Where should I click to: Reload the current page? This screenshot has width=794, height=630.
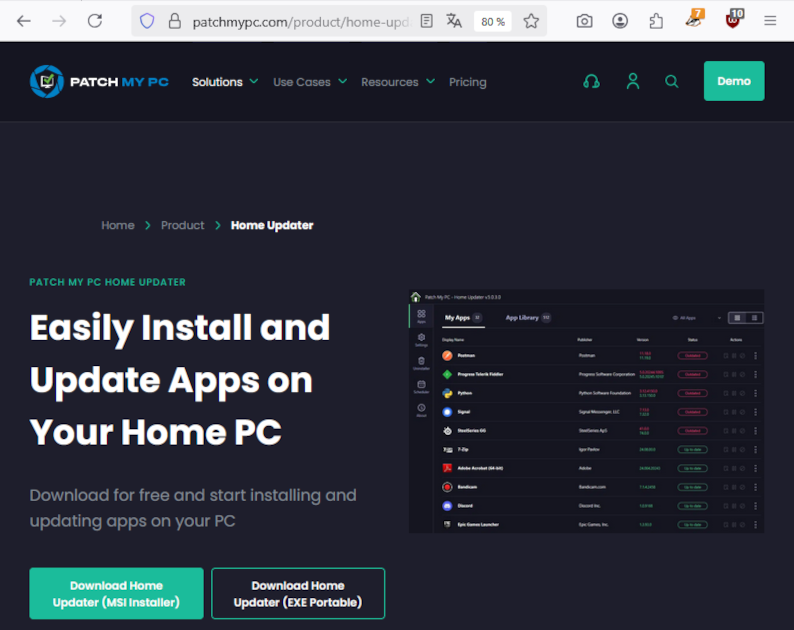(x=95, y=21)
